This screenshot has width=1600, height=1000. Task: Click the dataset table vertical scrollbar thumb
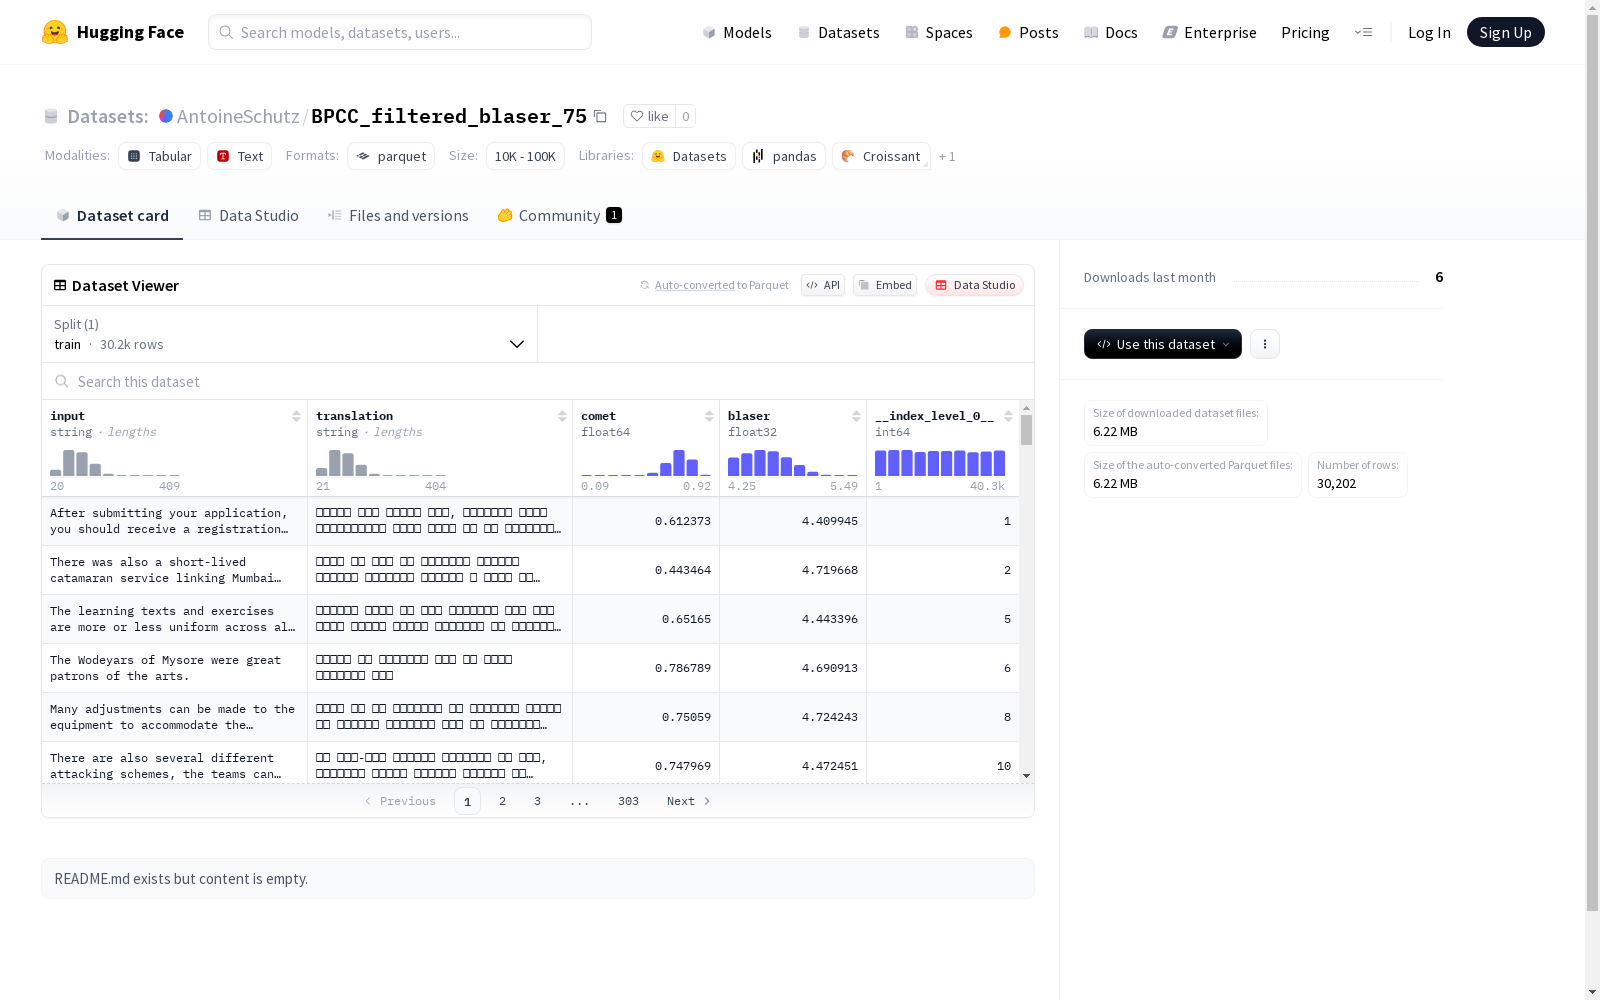[x=1026, y=430]
